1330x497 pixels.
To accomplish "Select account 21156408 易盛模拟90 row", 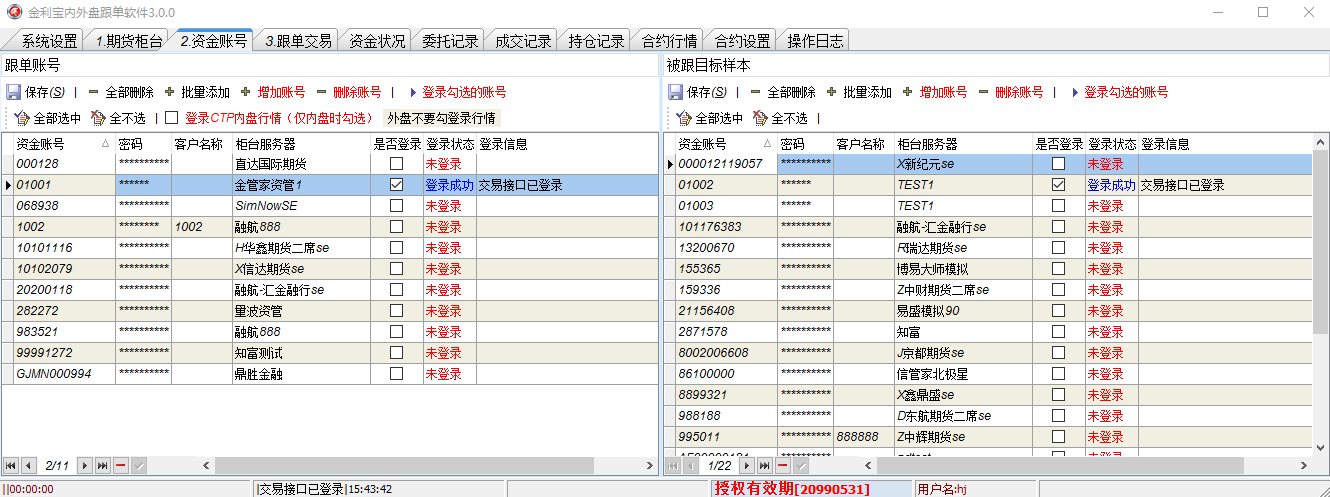I will (x=988, y=311).
